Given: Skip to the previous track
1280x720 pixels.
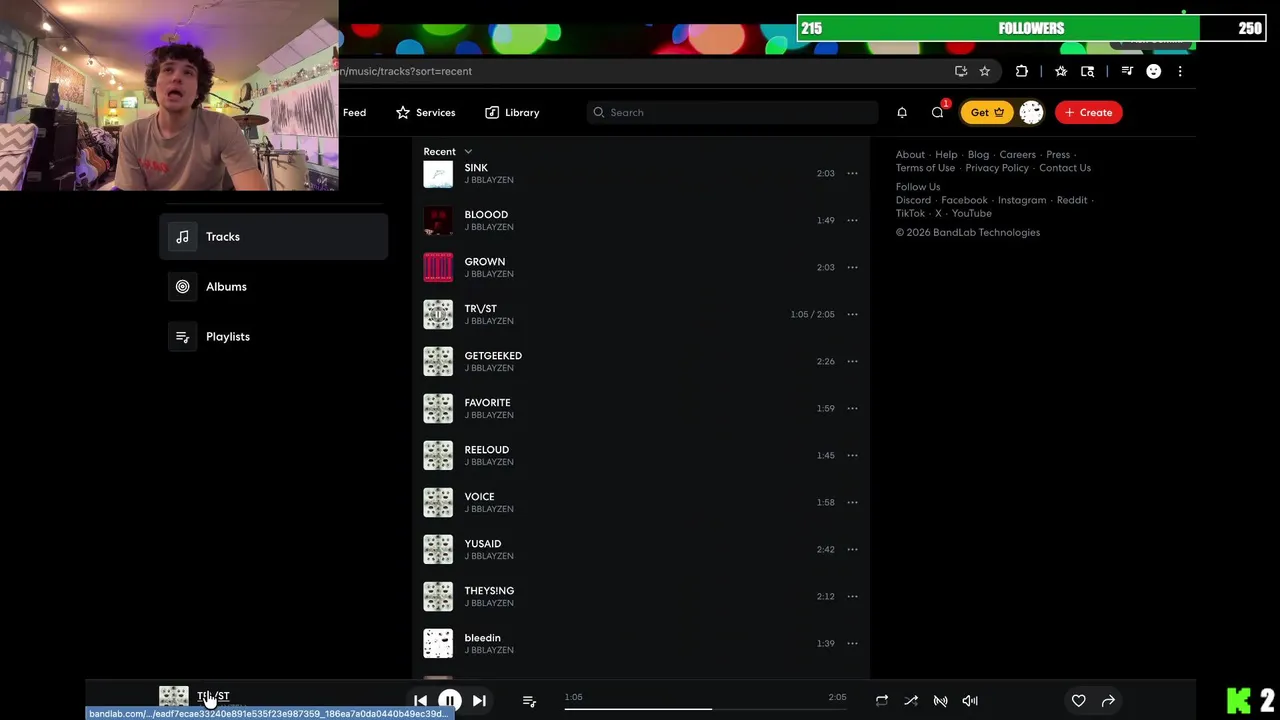Looking at the screenshot, I should [420, 701].
